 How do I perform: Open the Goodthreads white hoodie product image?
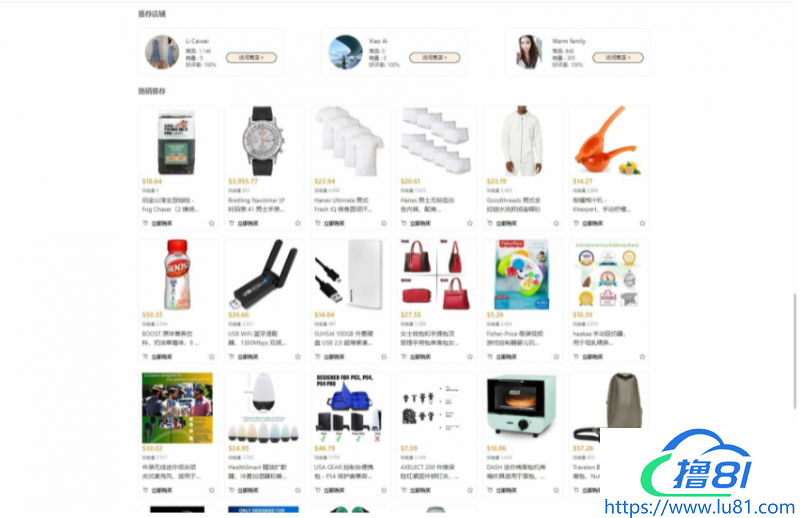tap(522, 141)
